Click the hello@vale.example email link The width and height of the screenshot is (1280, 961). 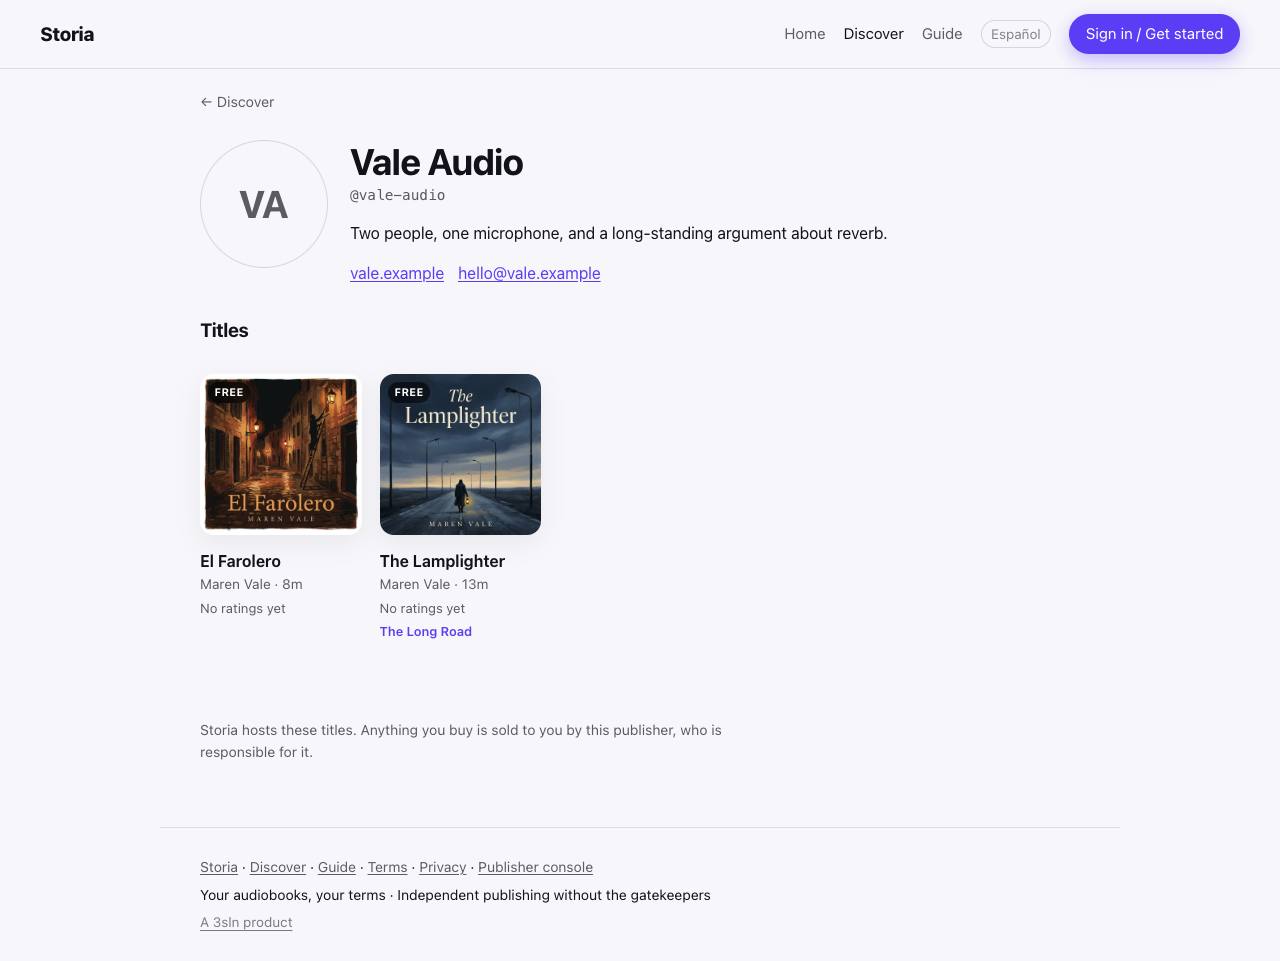point(529,273)
